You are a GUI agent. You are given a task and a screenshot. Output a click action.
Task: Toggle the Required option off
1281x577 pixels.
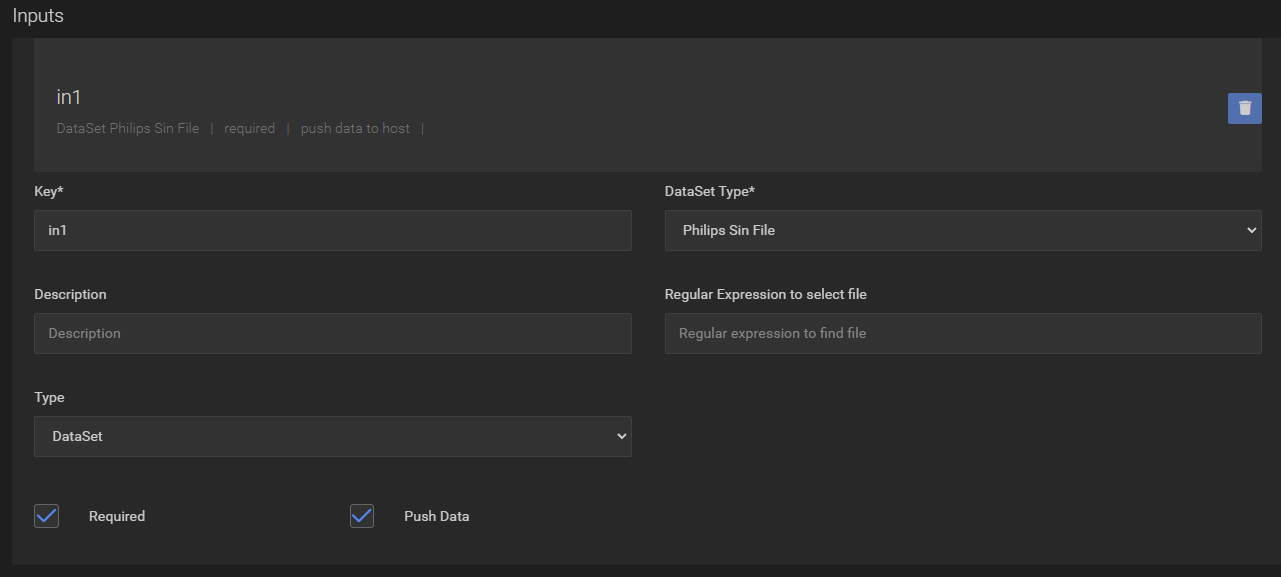tap(46, 515)
